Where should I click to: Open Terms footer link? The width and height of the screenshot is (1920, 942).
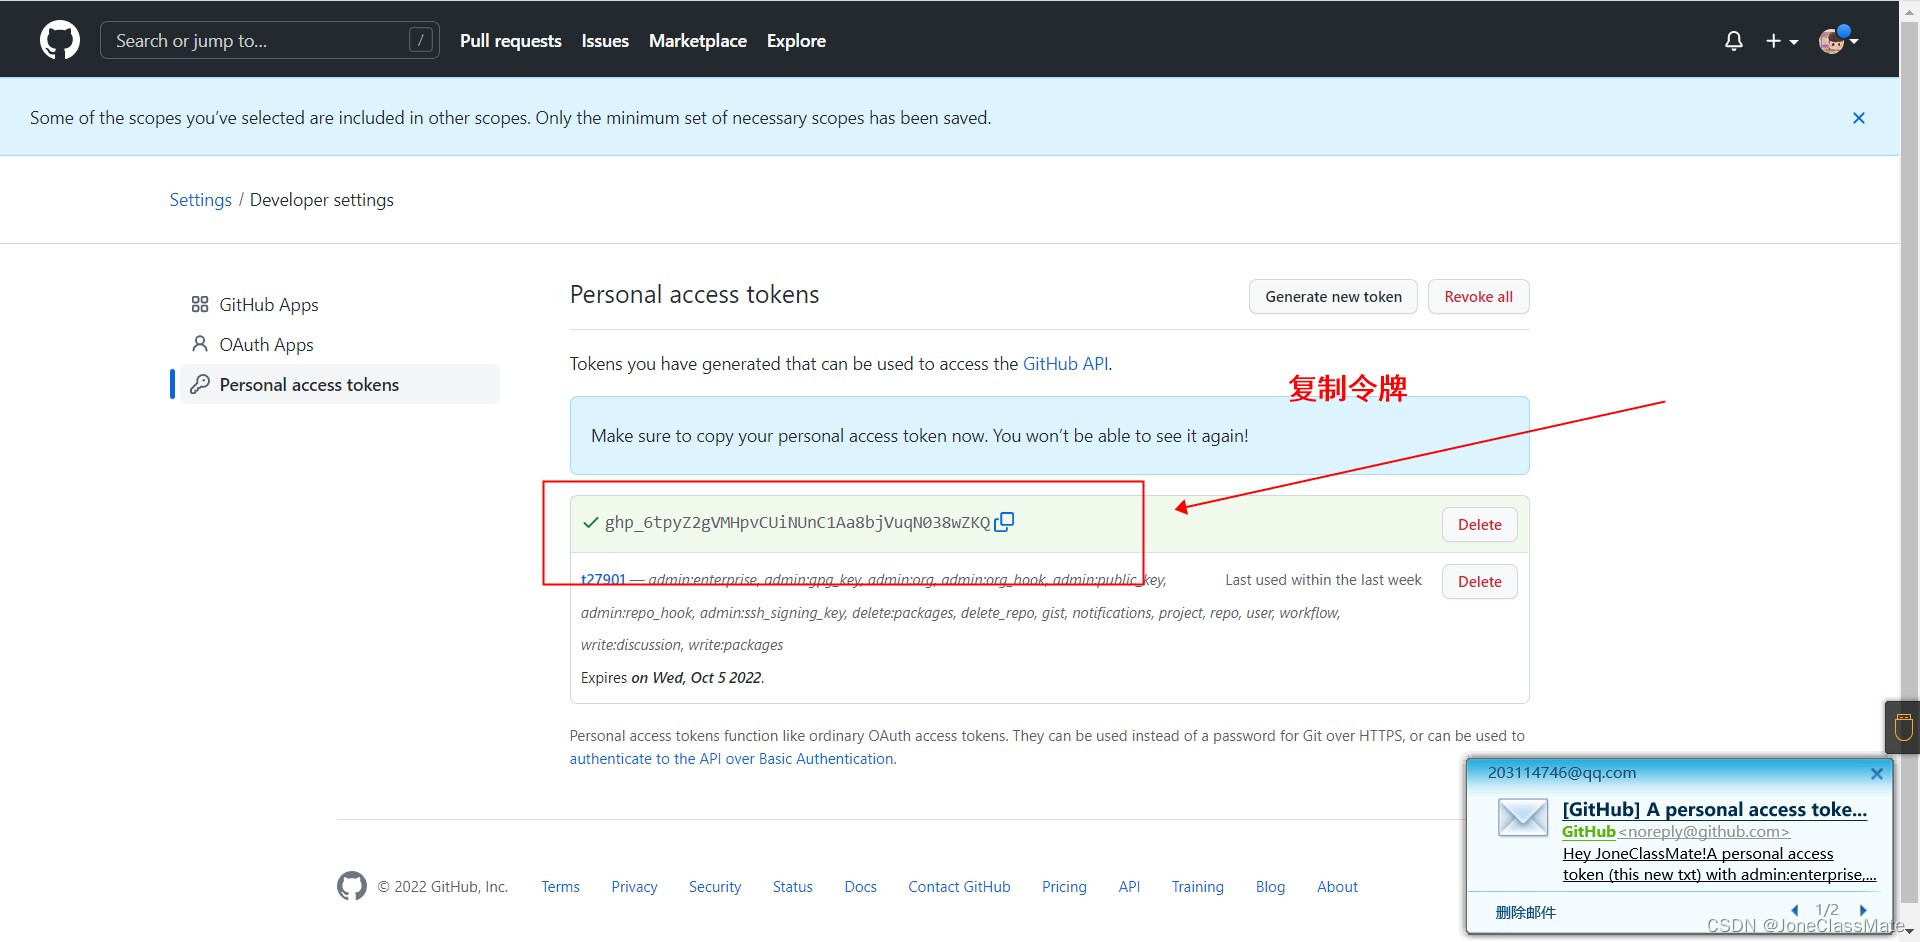(560, 887)
